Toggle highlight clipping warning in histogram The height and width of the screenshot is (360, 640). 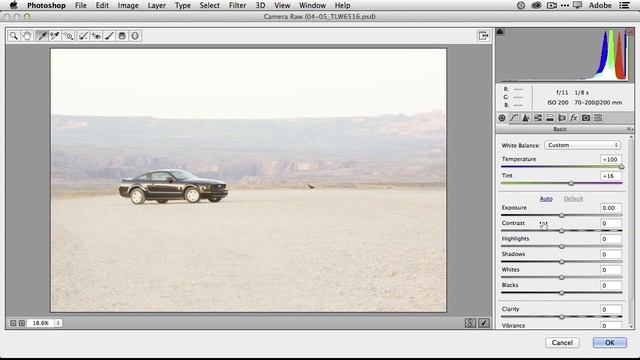(631, 31)
